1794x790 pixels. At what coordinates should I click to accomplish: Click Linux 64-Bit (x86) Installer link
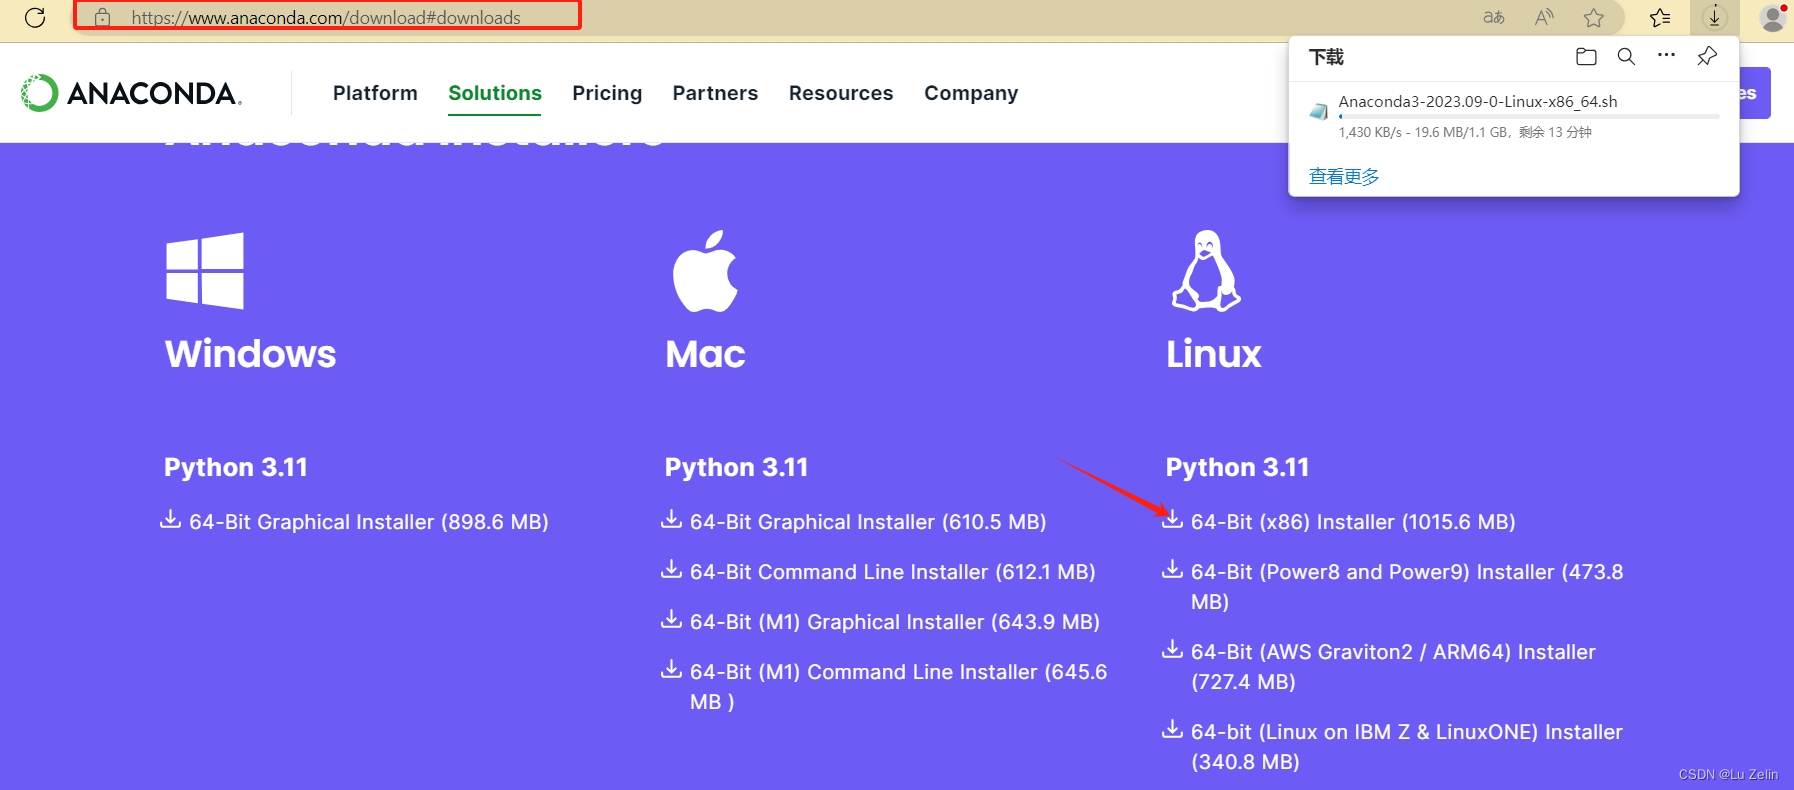(x=1353, y=522)
